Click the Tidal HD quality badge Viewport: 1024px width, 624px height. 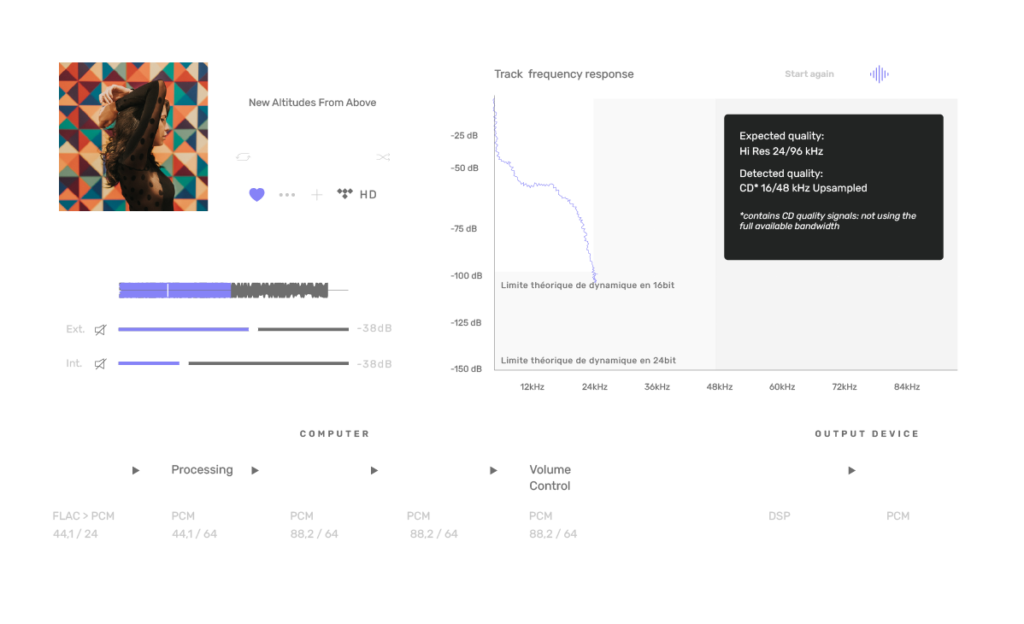[357, 194]
